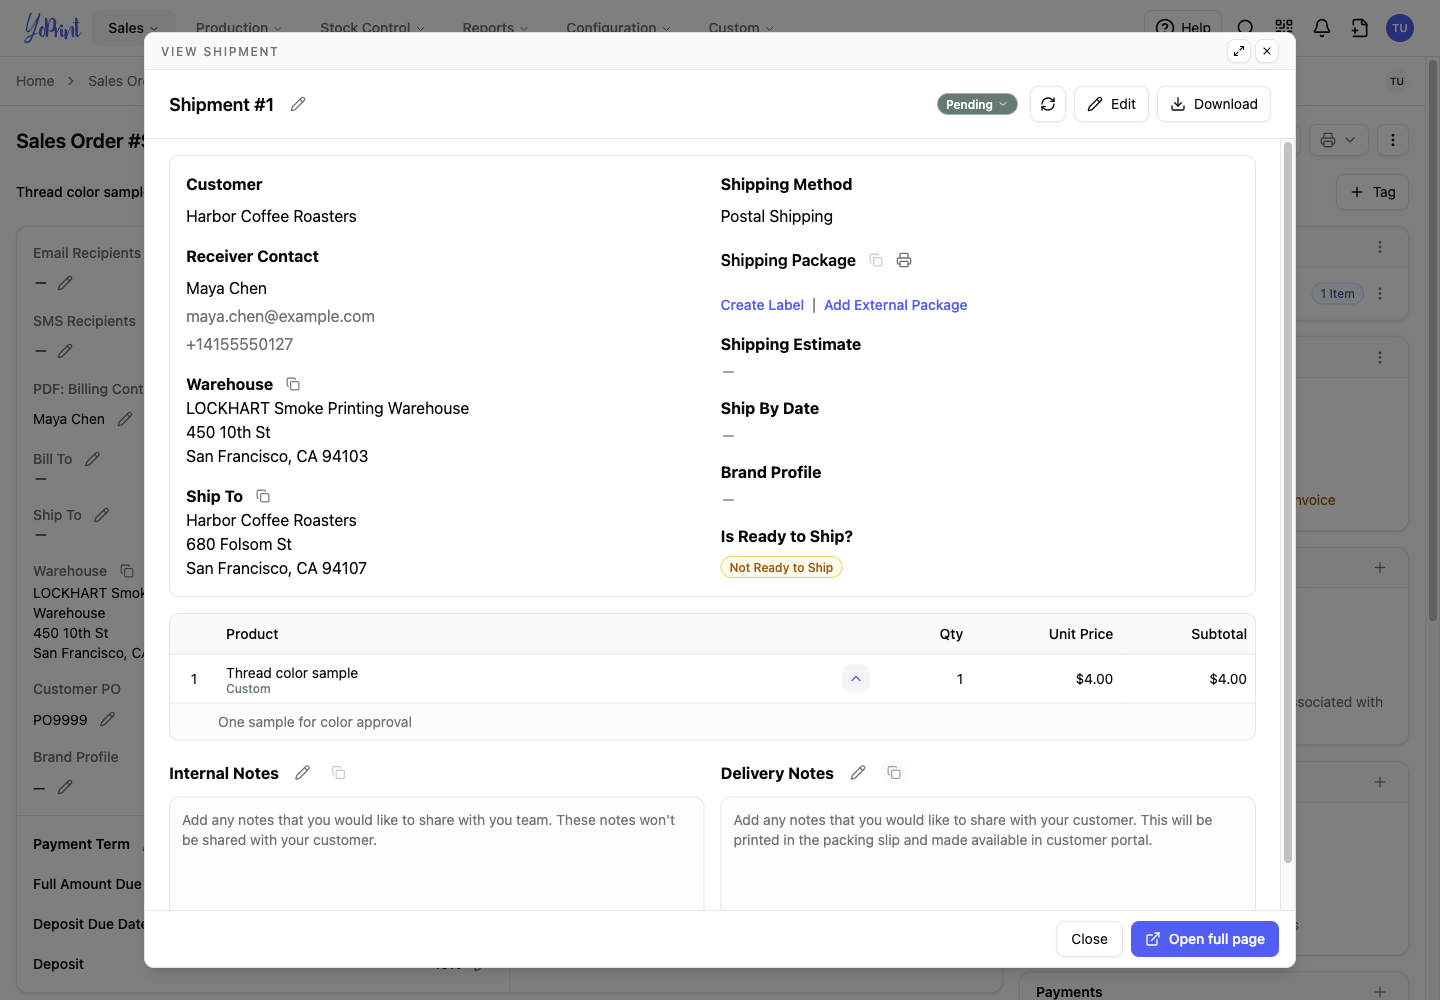This screenshot has height=1000, width=1440.
Task: Click the Edit shipment button
Action: pyautogui.click(x=1112, y=104)
